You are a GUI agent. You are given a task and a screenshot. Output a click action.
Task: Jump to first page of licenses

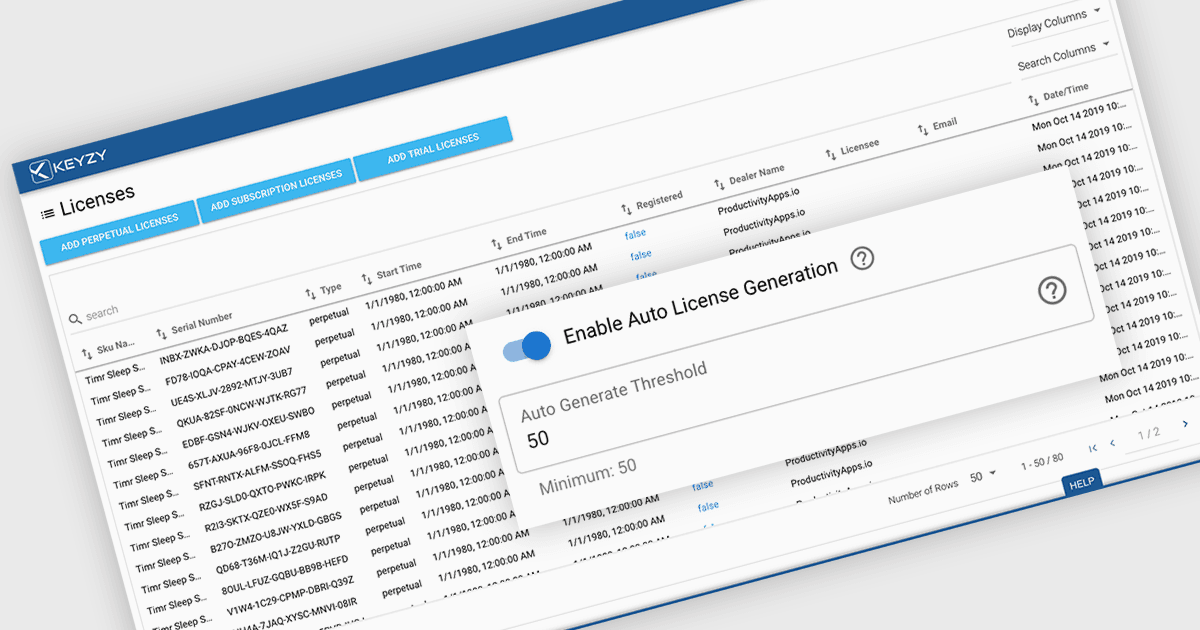[x=1093, y=447]
